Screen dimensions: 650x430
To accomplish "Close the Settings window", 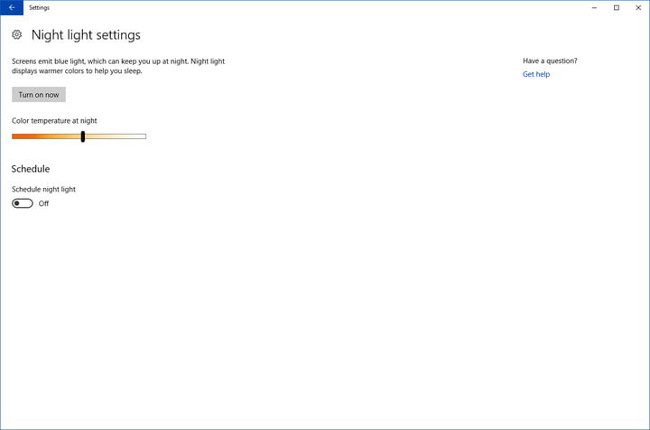I will (x=638, y=7).
